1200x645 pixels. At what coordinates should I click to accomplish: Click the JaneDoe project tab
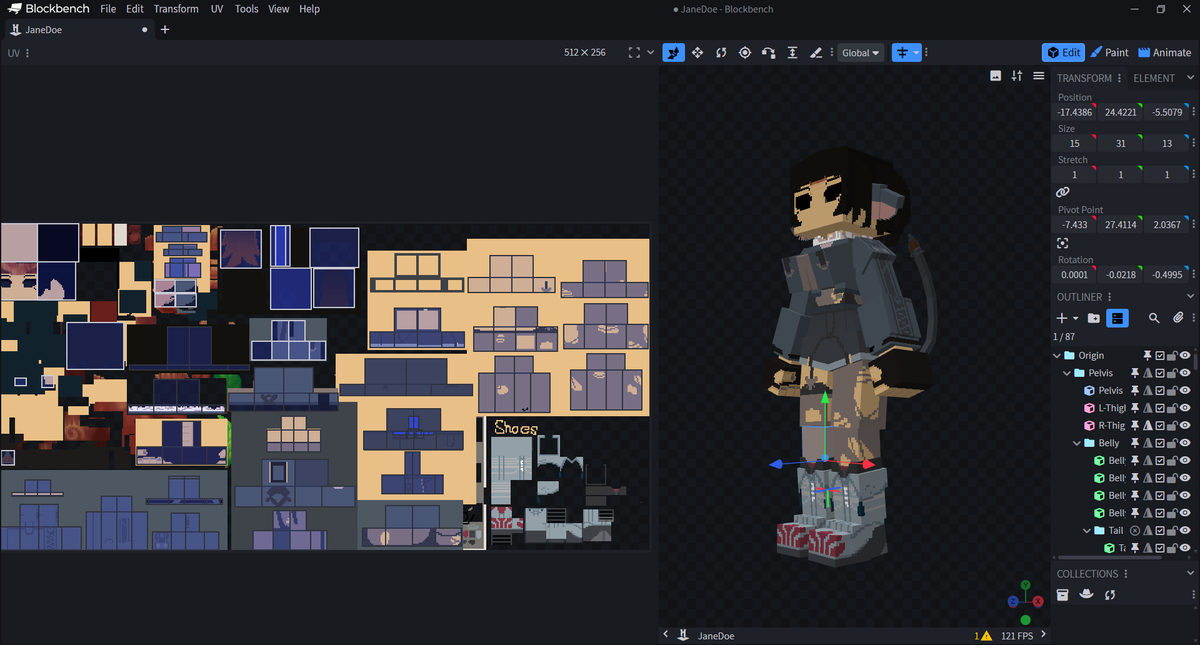tap(78, 29)
